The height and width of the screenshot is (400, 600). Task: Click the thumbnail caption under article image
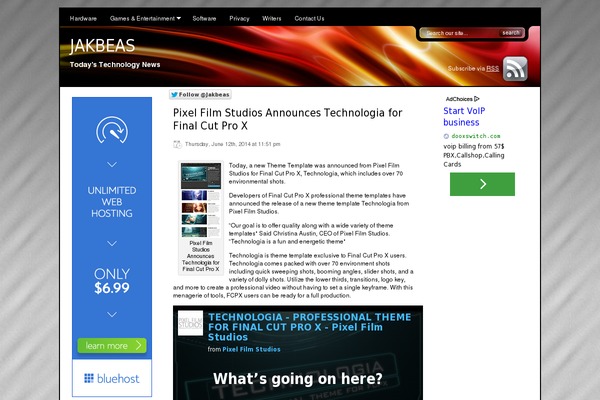201,256
